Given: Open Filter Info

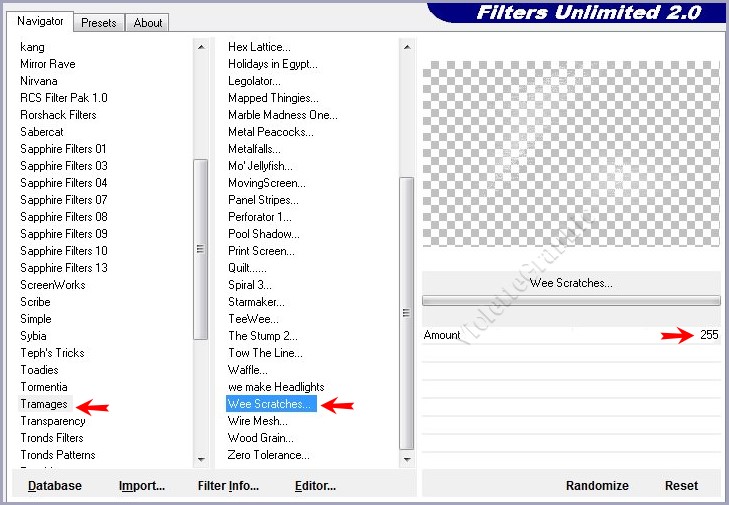Looking at the screenshot, I should coord(228,486).
